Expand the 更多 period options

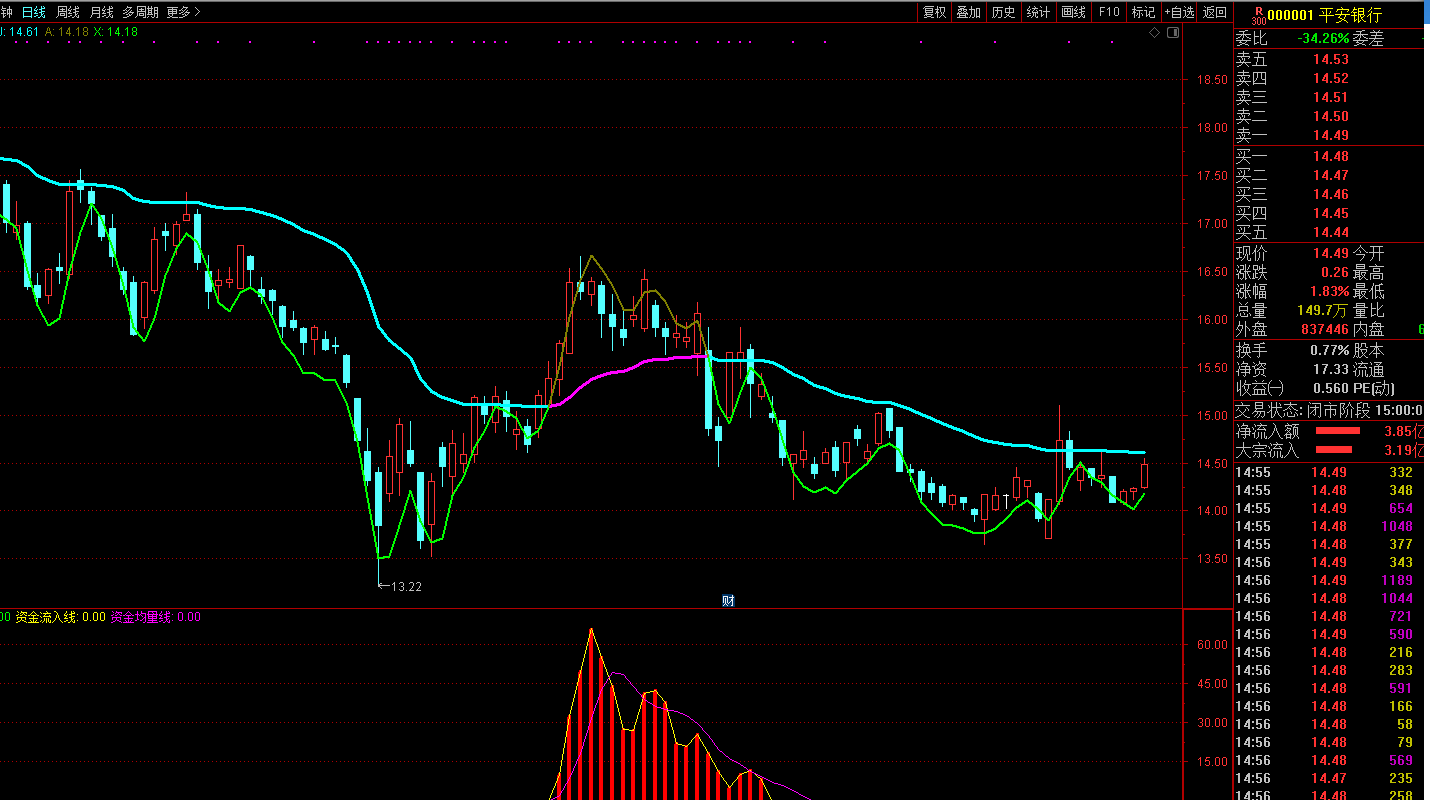point(182,12)
